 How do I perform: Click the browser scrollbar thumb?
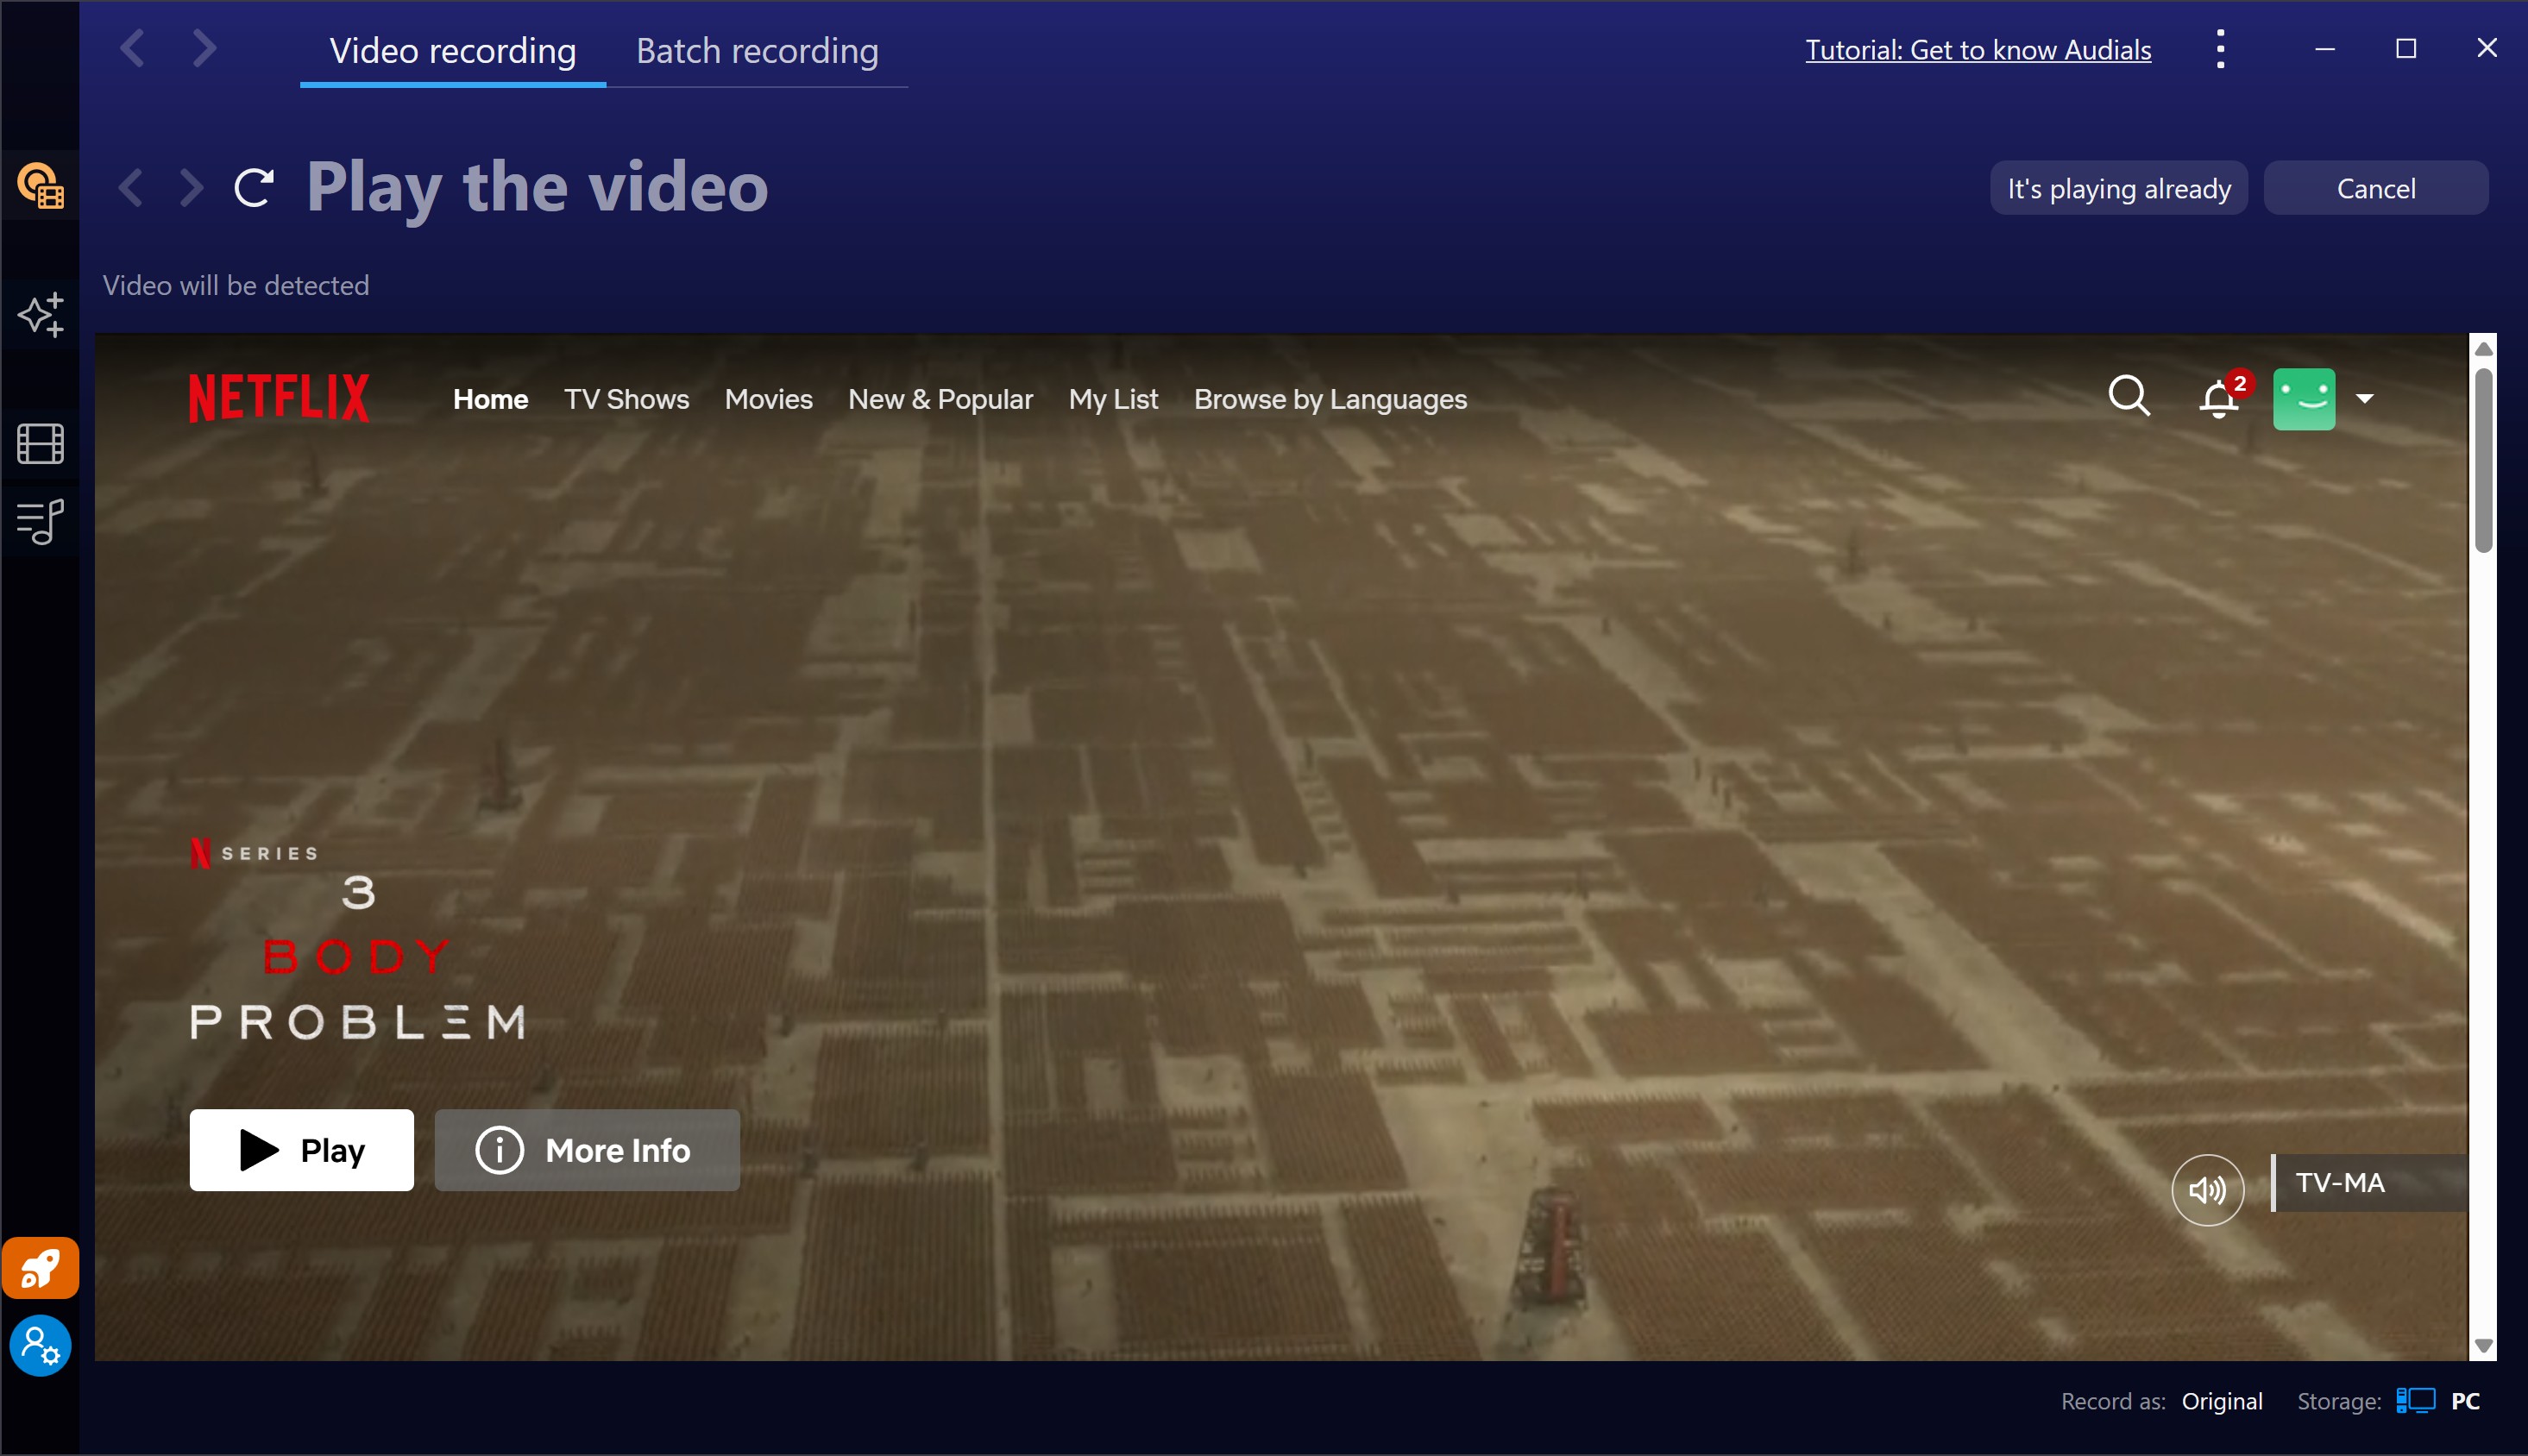pyautogui.click(x=2483, y=460)
